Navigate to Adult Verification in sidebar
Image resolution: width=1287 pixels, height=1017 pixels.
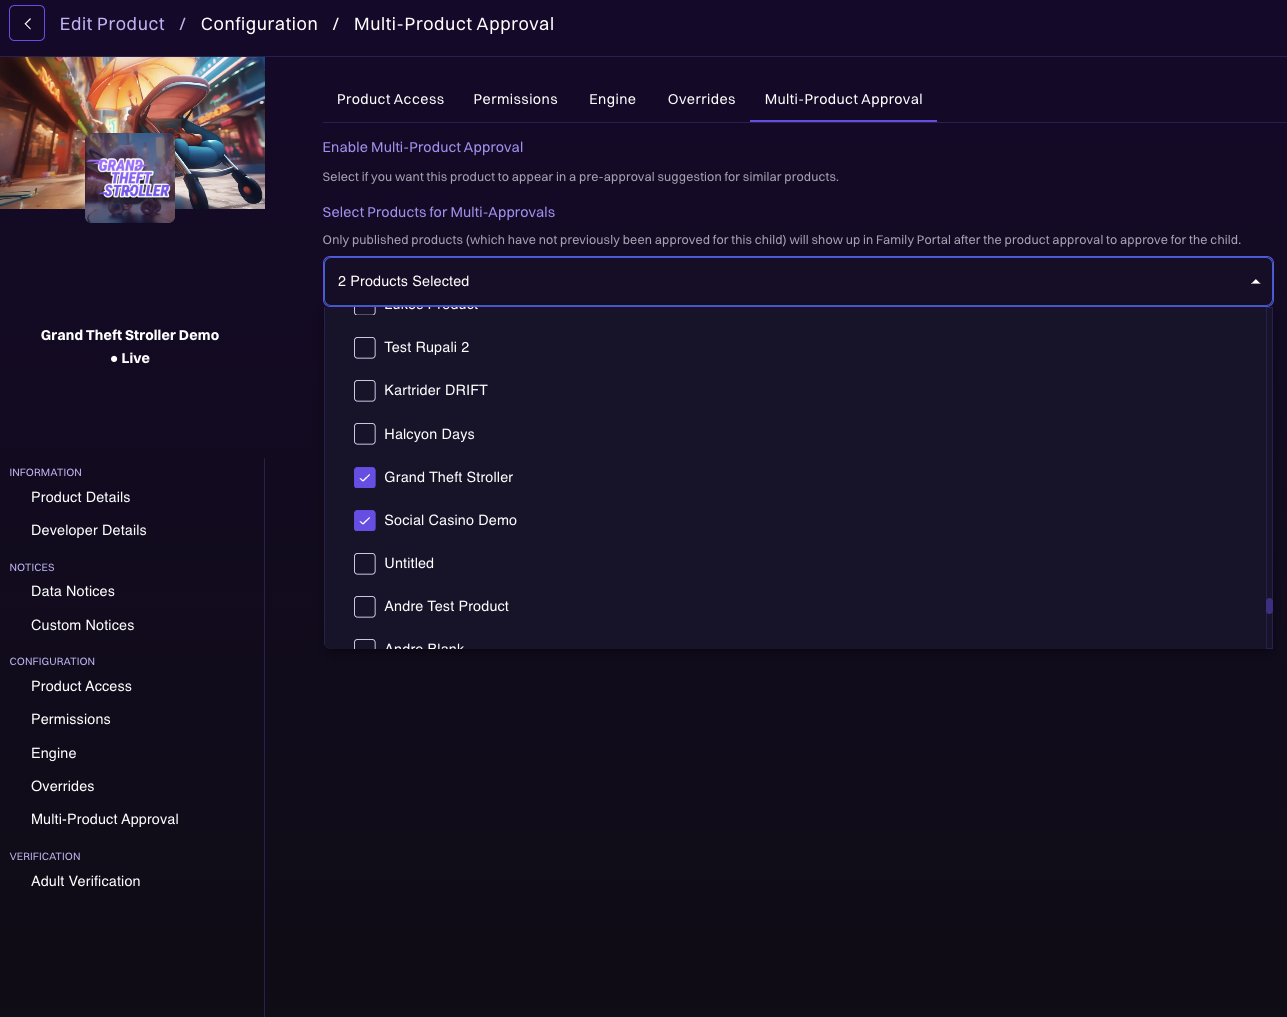tap(85, 881)
